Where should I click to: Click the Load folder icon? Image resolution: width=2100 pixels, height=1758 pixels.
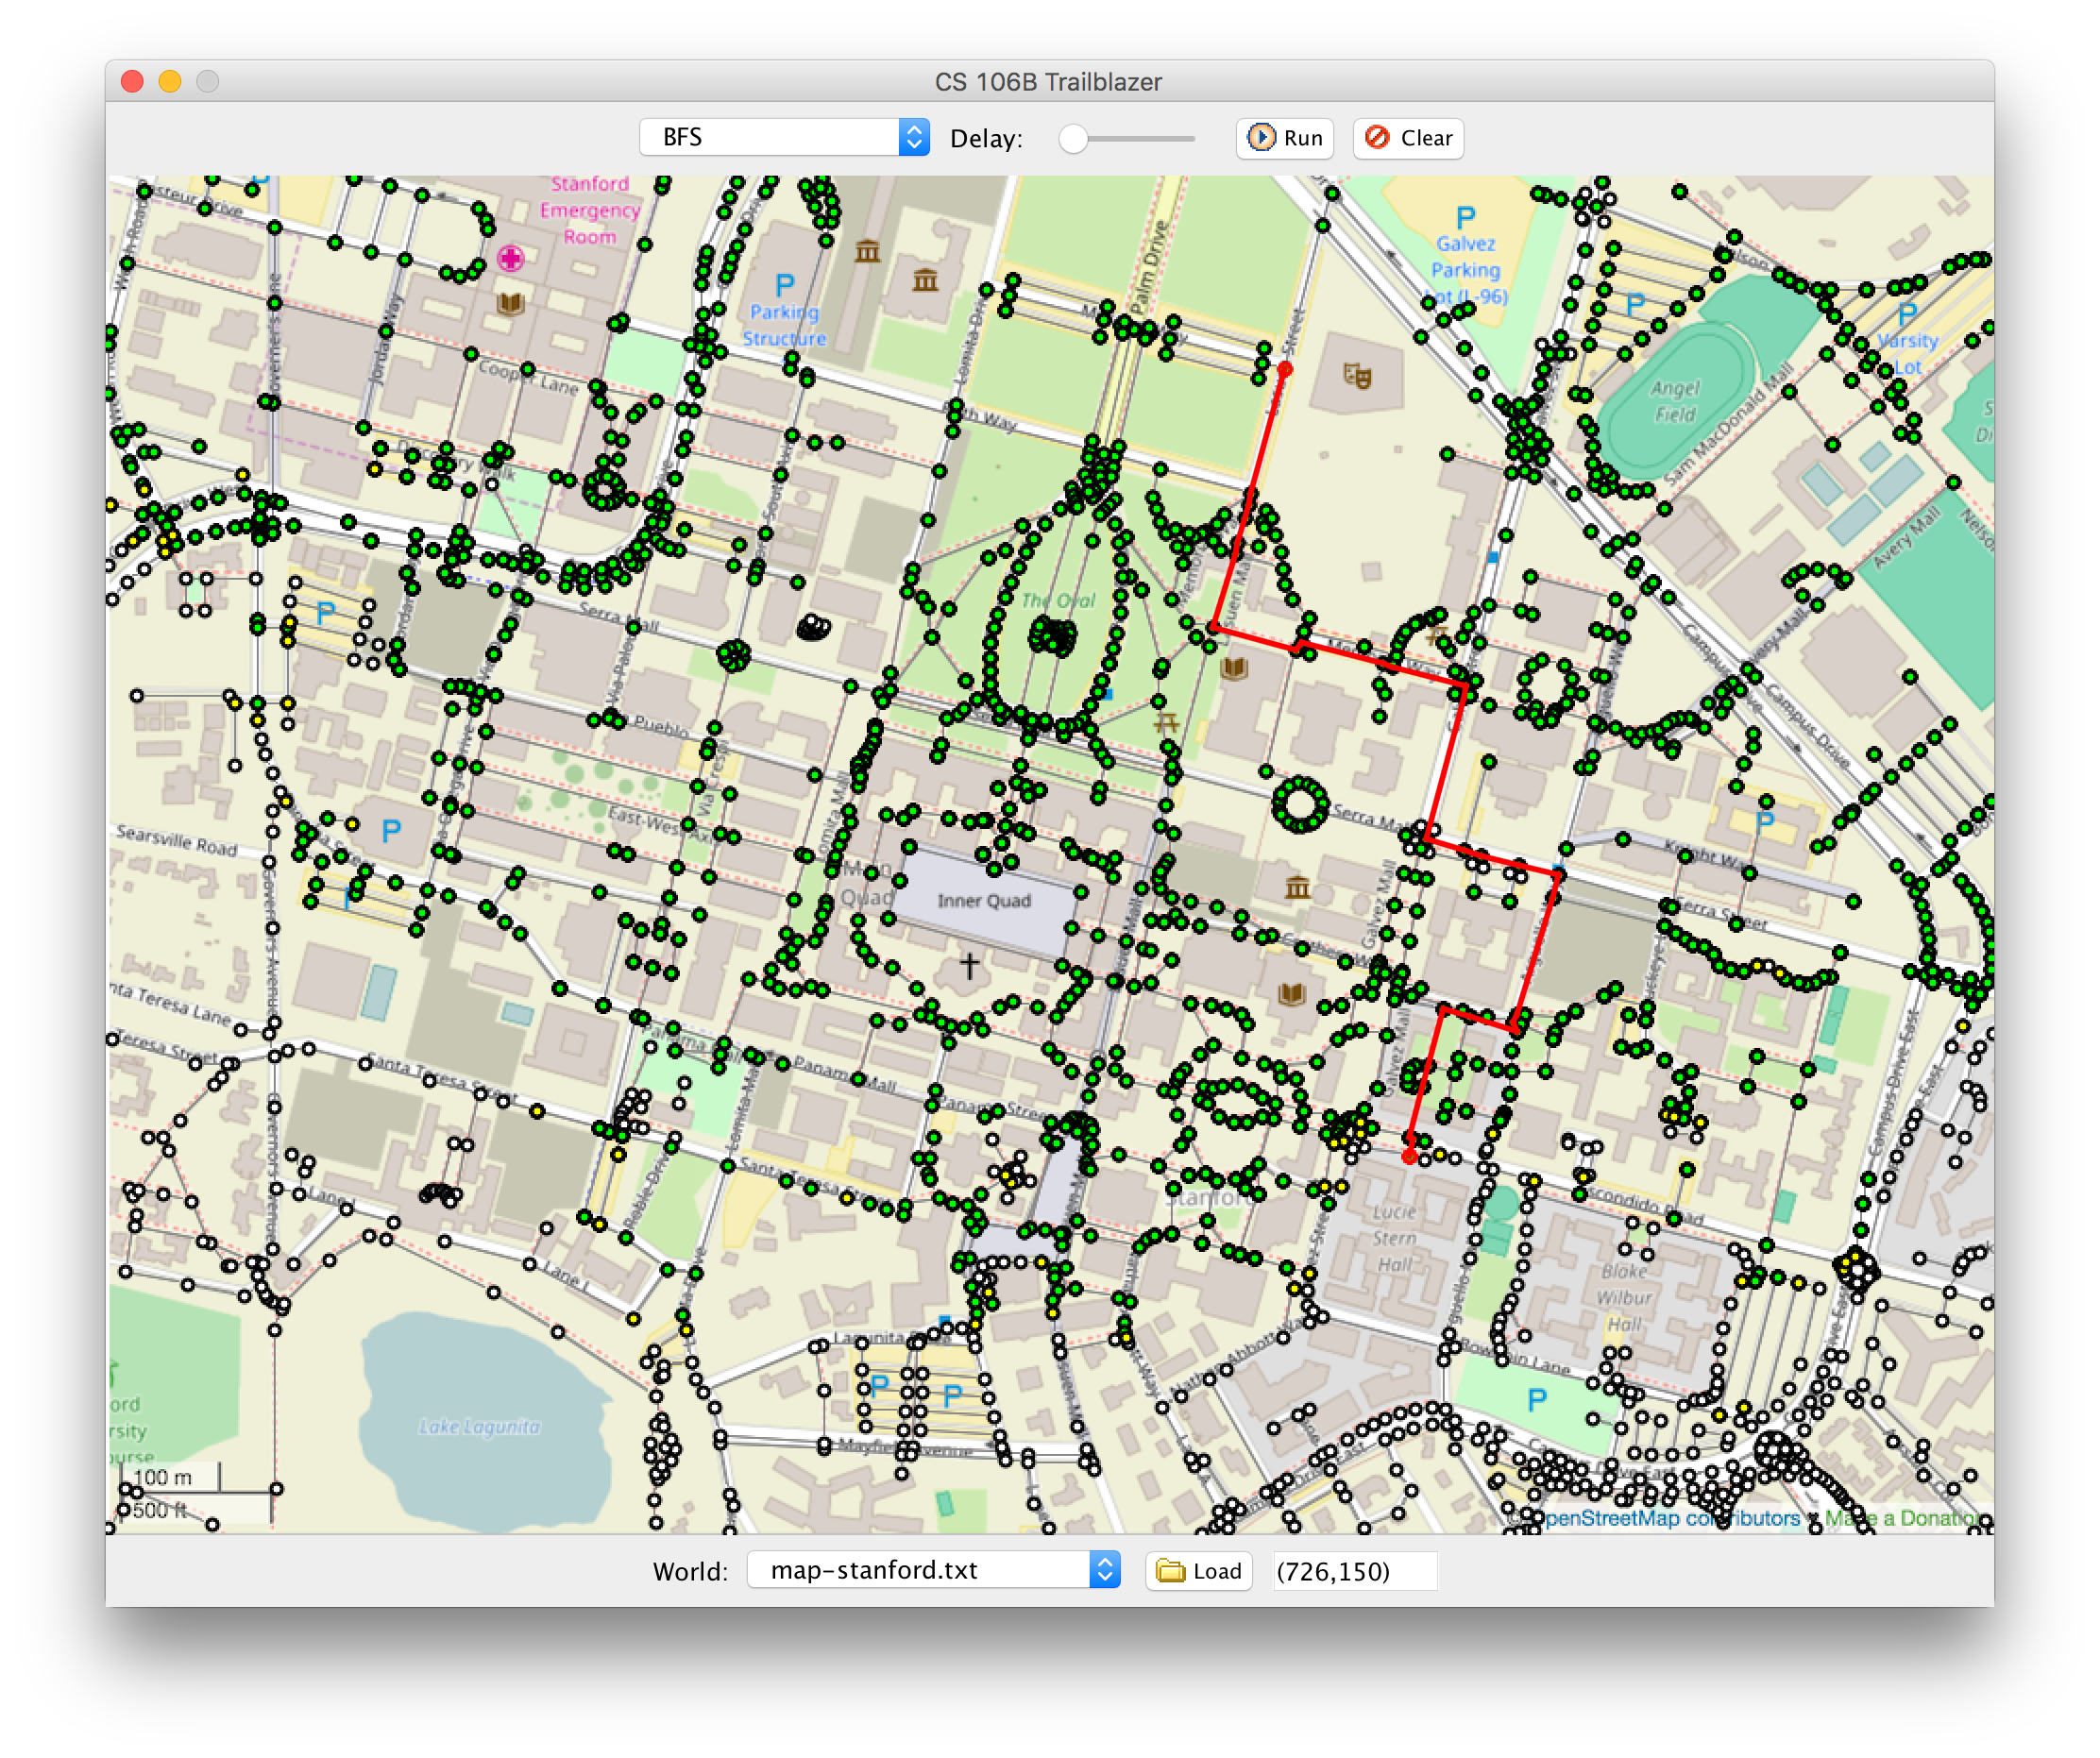(1170, 1570)
